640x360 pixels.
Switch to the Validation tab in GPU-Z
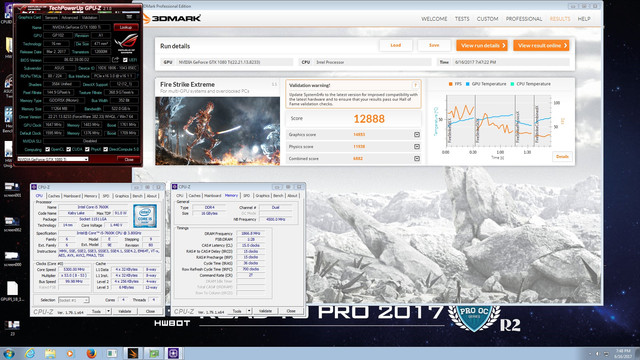[89, 18]
